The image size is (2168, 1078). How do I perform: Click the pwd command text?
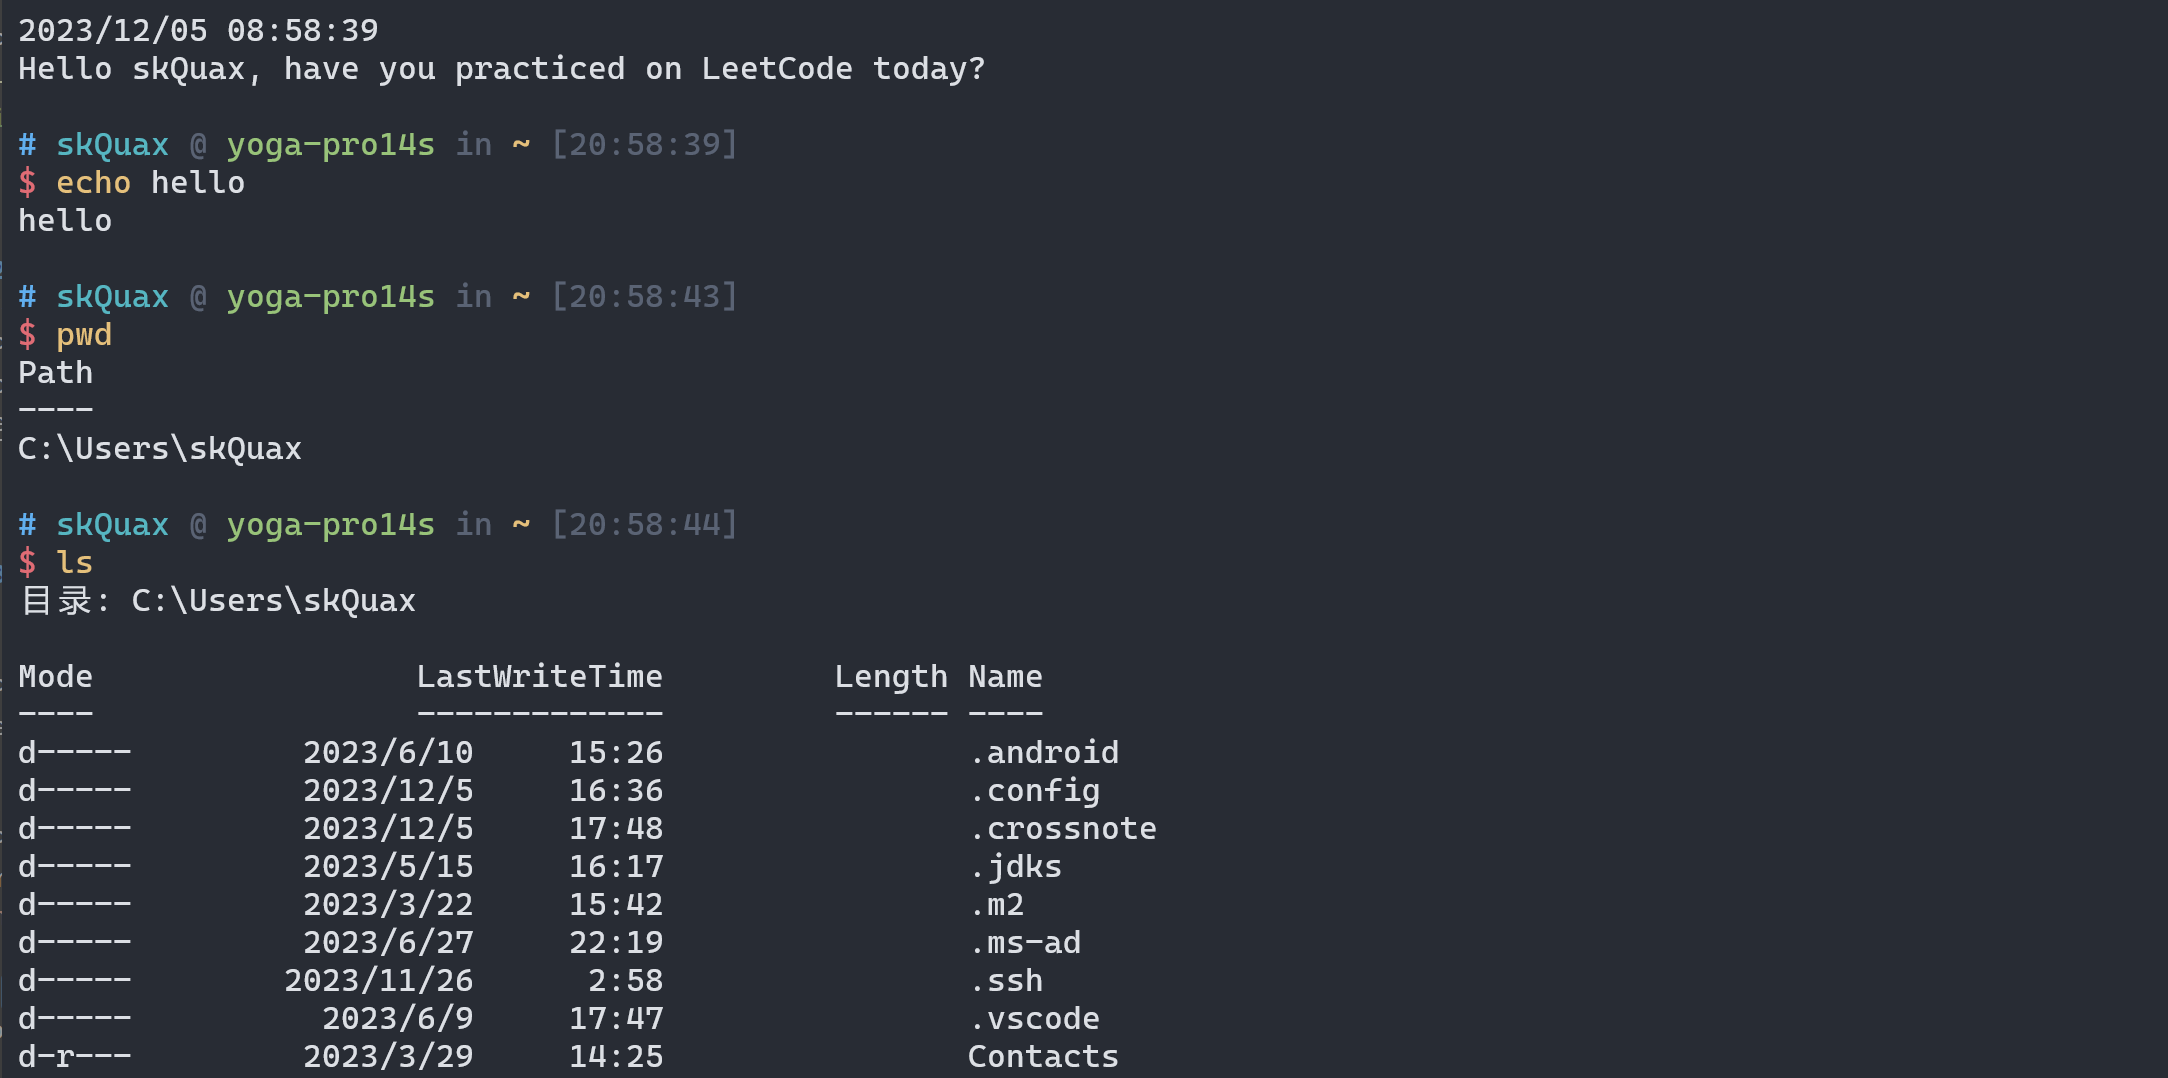click(x=84, y=334)
